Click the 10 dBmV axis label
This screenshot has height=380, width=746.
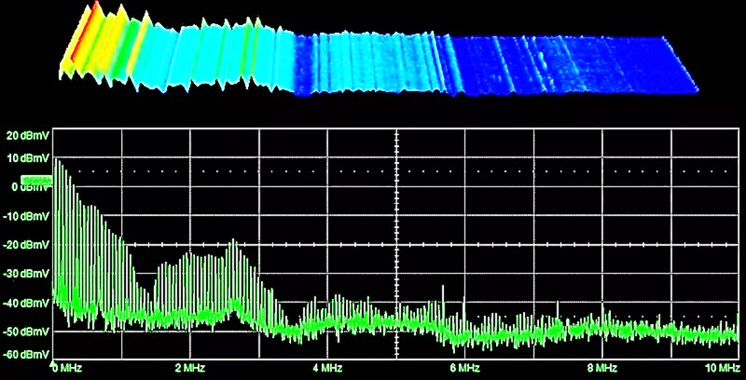click(x=28, y=158)
